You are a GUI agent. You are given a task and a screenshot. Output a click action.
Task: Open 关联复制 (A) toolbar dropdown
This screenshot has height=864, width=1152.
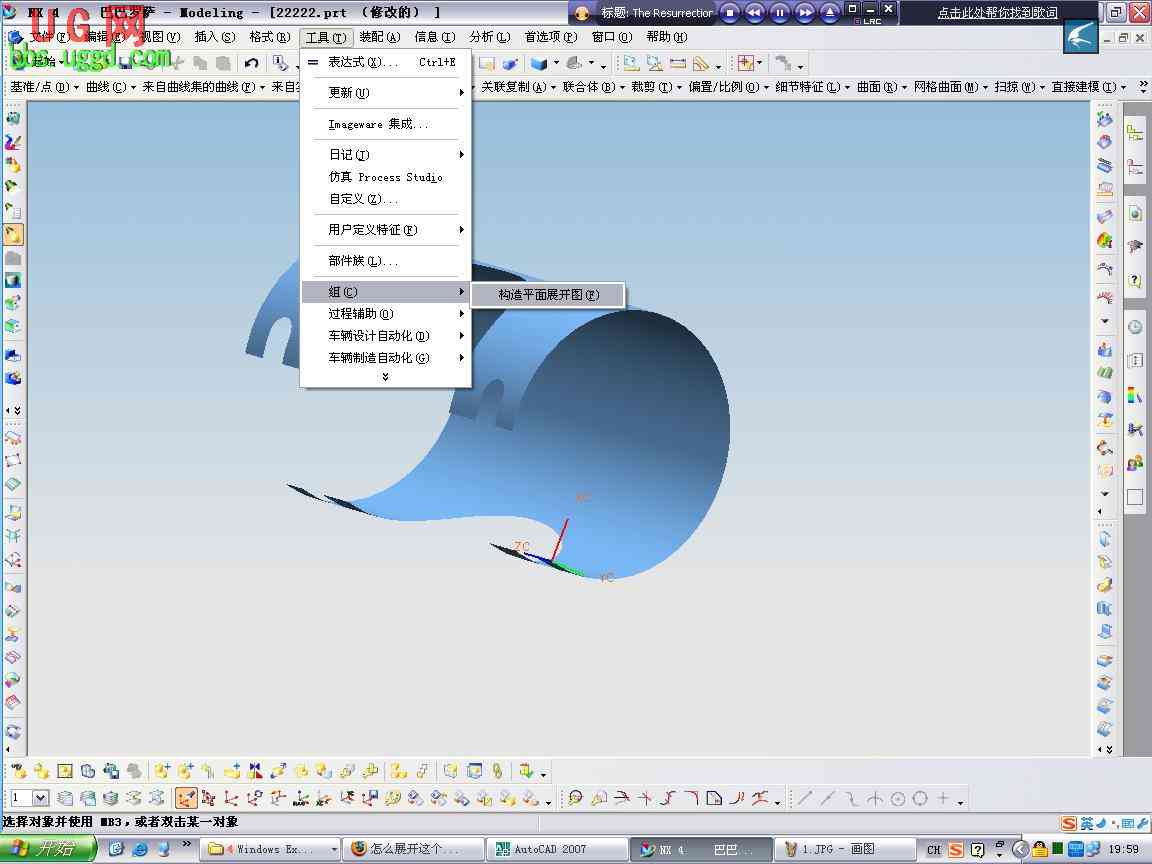point(518,87)
